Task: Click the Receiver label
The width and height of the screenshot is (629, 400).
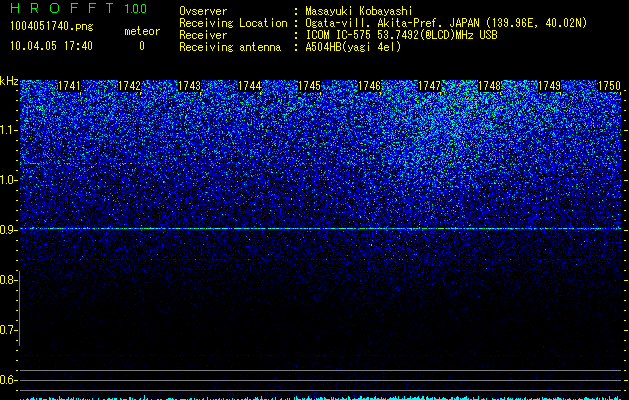Action: 203,35
